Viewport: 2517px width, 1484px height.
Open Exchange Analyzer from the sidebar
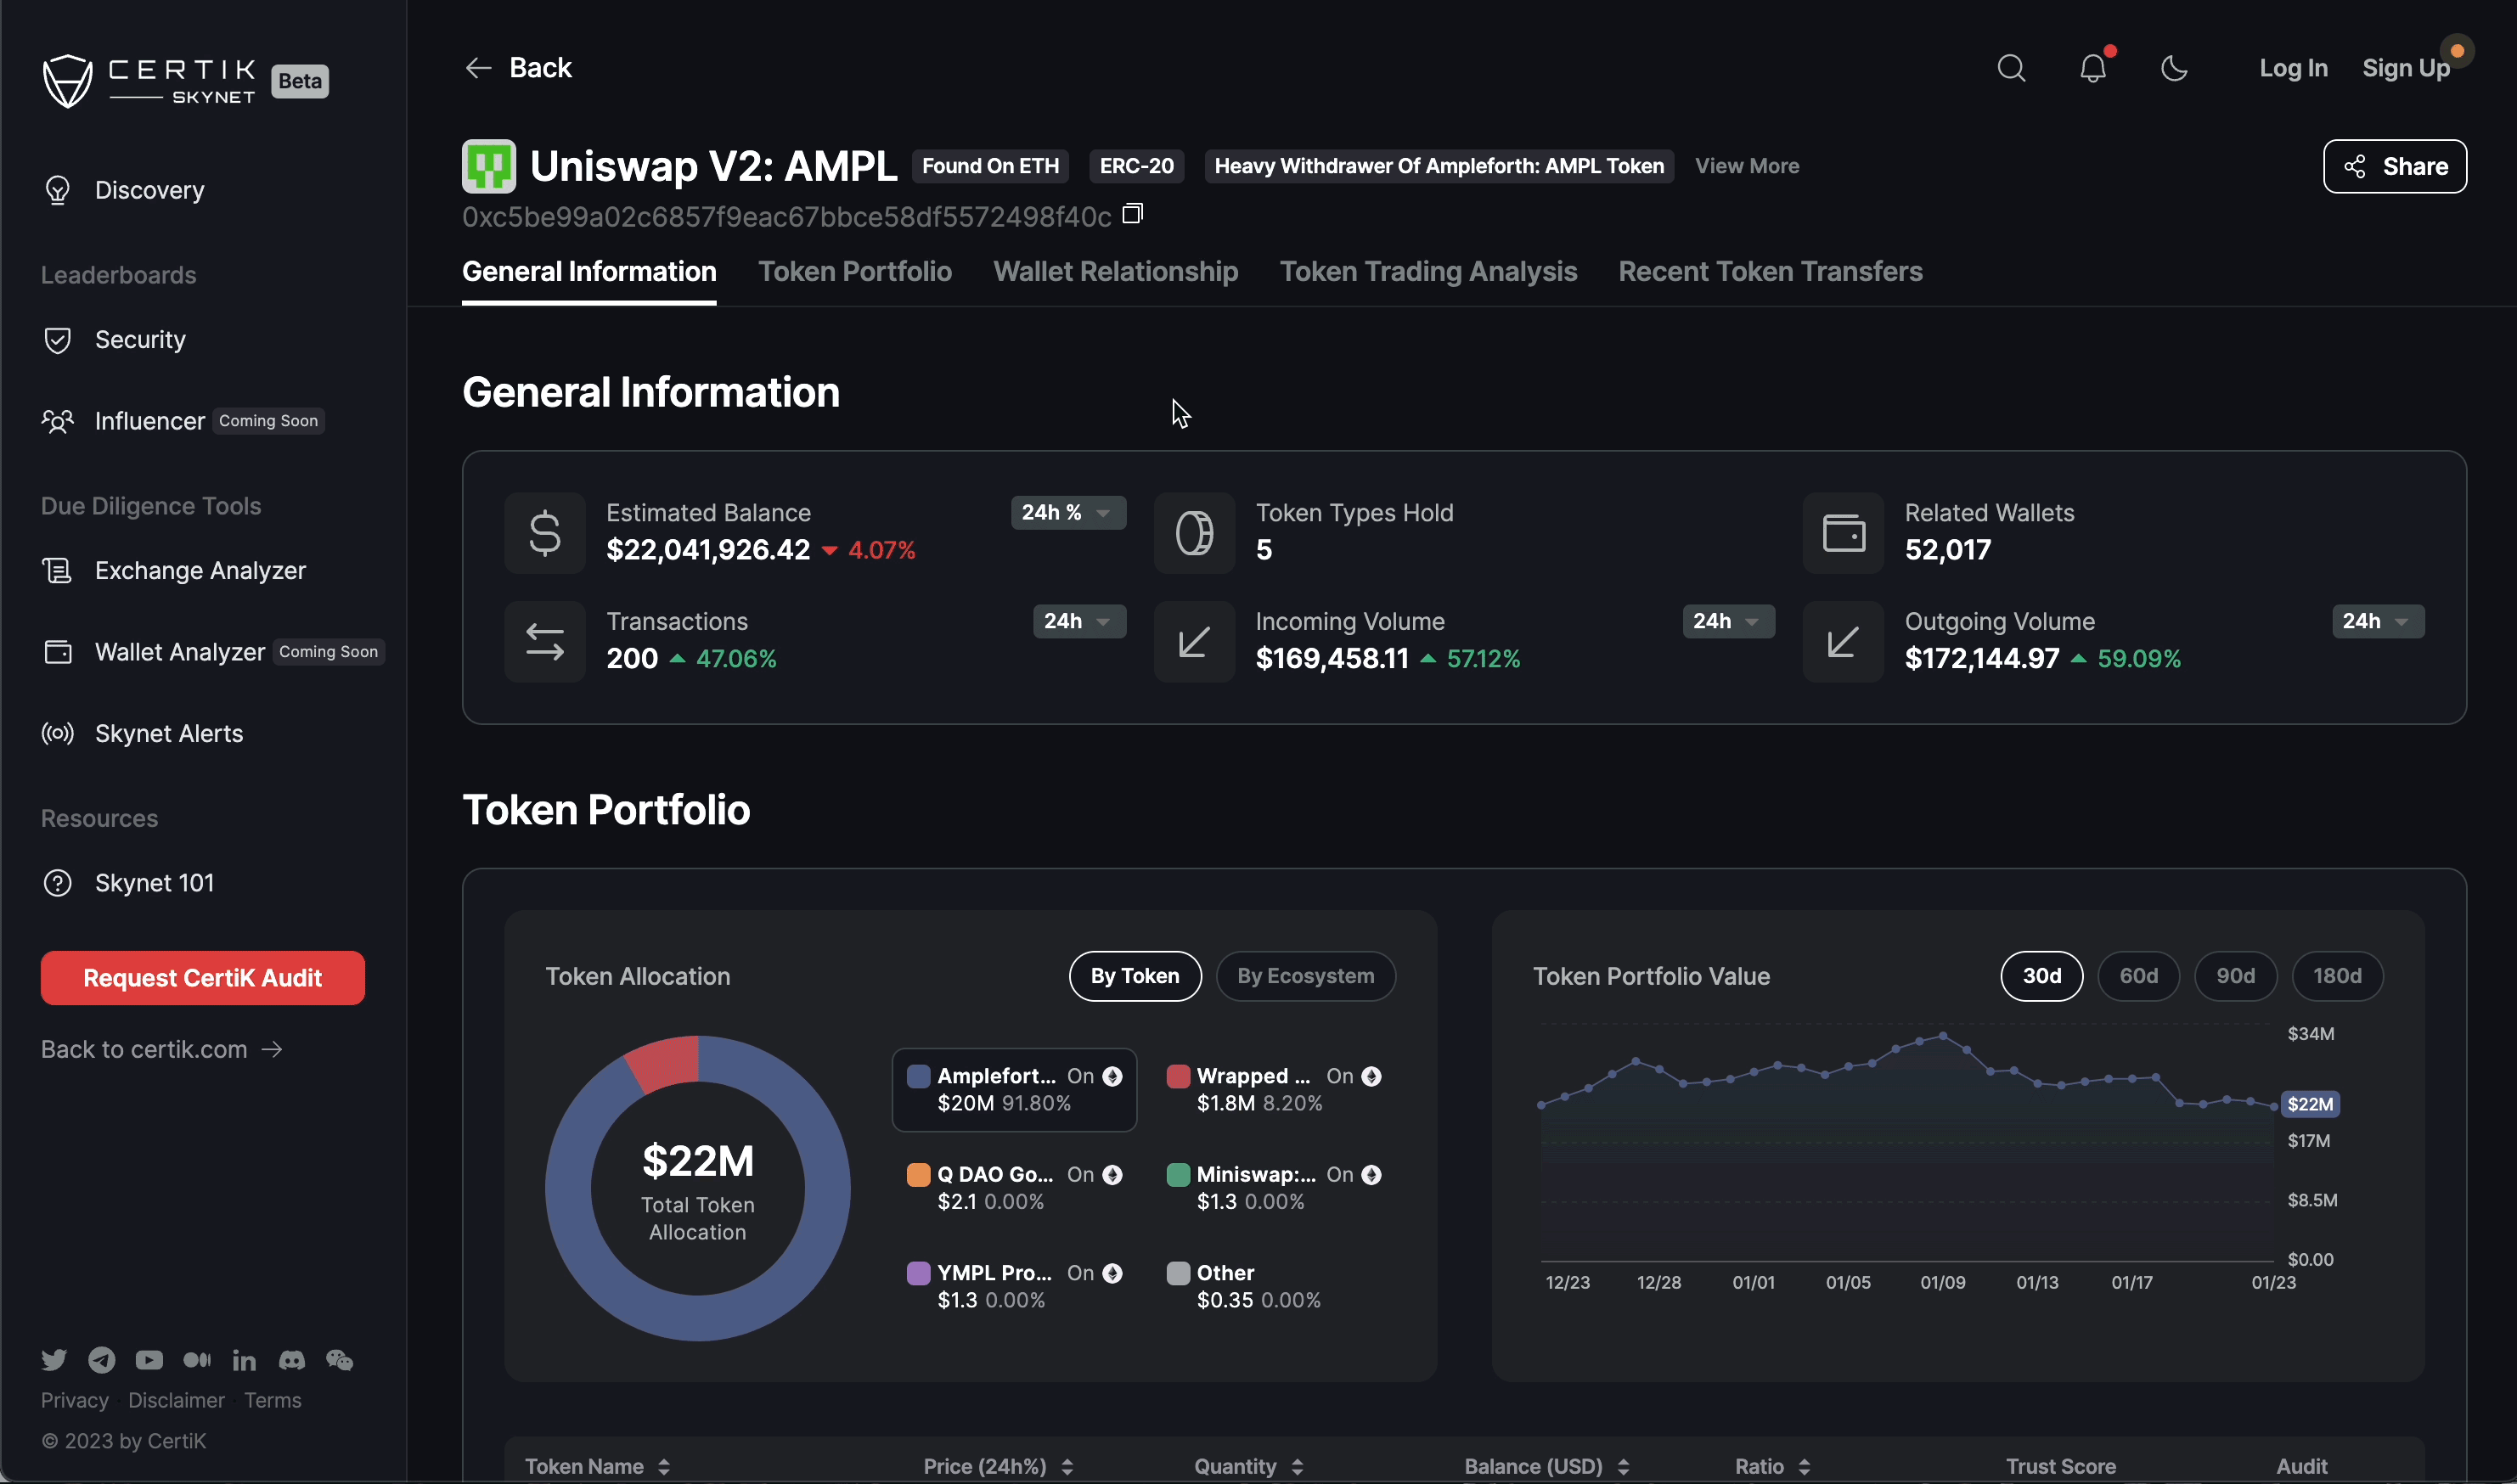[x=200, y=570]
